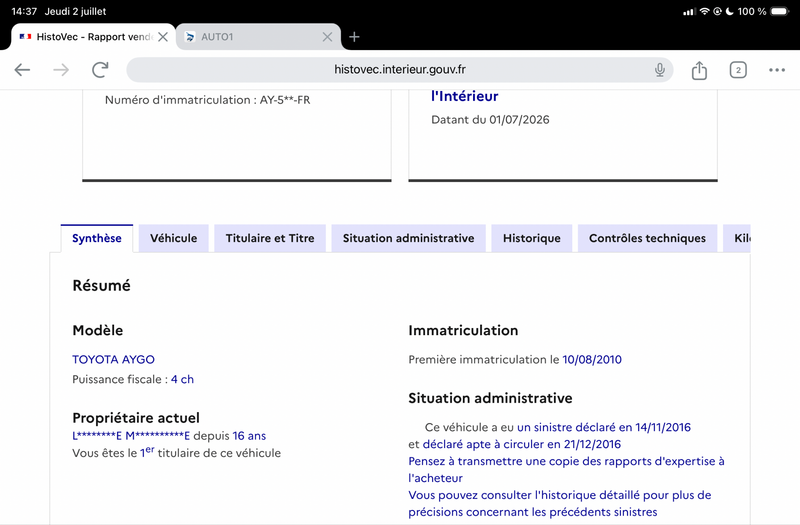Select the Synthèse tab
The height and width of the screenshot is (525, 800).
point(97,238)
